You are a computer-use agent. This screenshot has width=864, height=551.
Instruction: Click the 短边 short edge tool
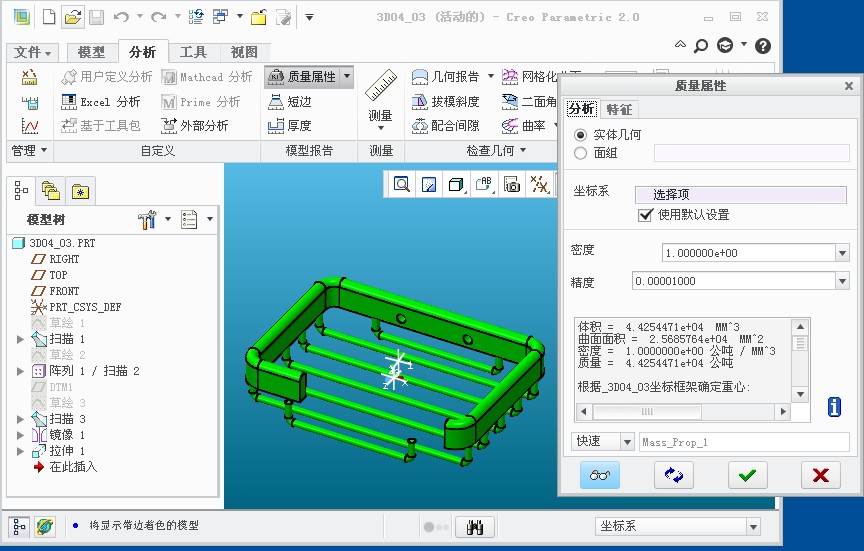(x=290, y=101)
